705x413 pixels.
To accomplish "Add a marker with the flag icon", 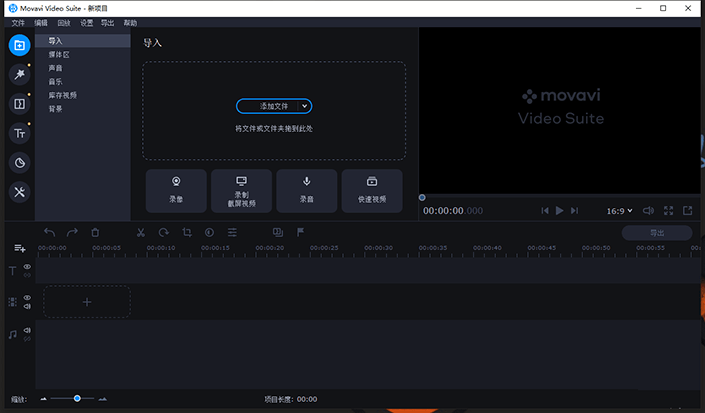I will click(x=300, y=232).
